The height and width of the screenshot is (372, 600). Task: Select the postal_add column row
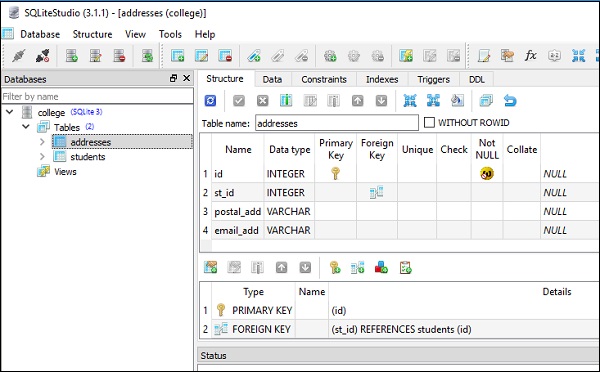pos(399,211)
